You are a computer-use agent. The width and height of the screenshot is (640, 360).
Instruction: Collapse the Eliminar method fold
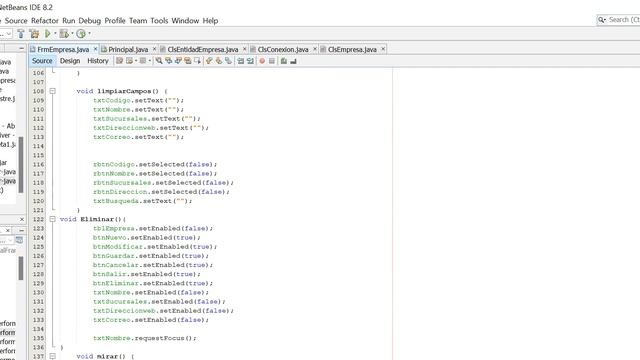tap(53, 219)
